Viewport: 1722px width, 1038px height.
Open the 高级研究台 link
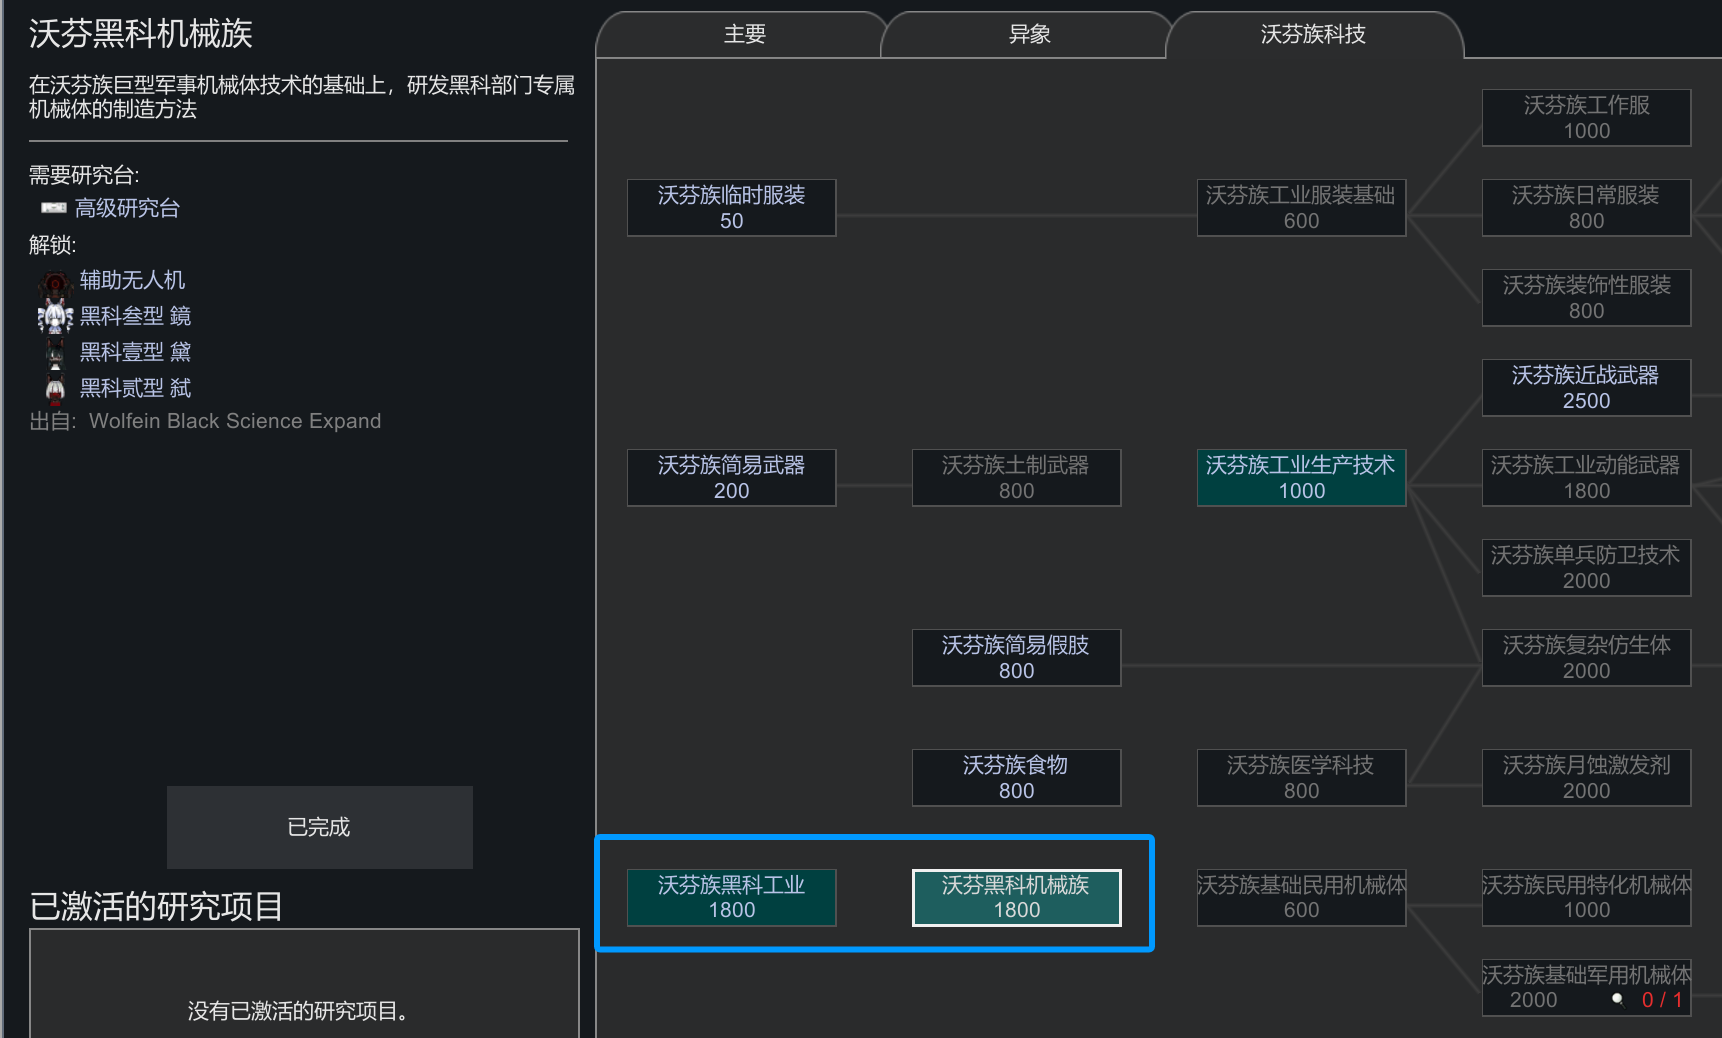click(x=127, y=208)
